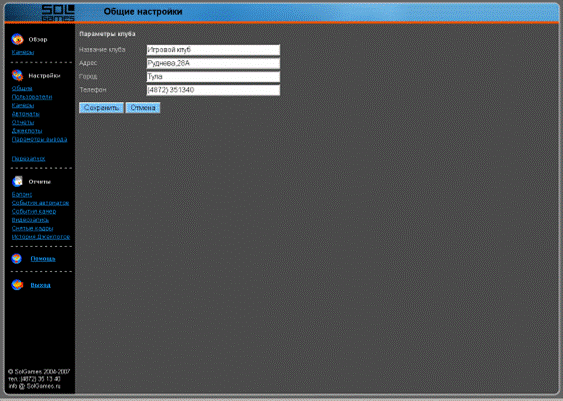563x401 pixels.
Task: Click the Обзор eye icon in sidebar
Action: [17, 39]
